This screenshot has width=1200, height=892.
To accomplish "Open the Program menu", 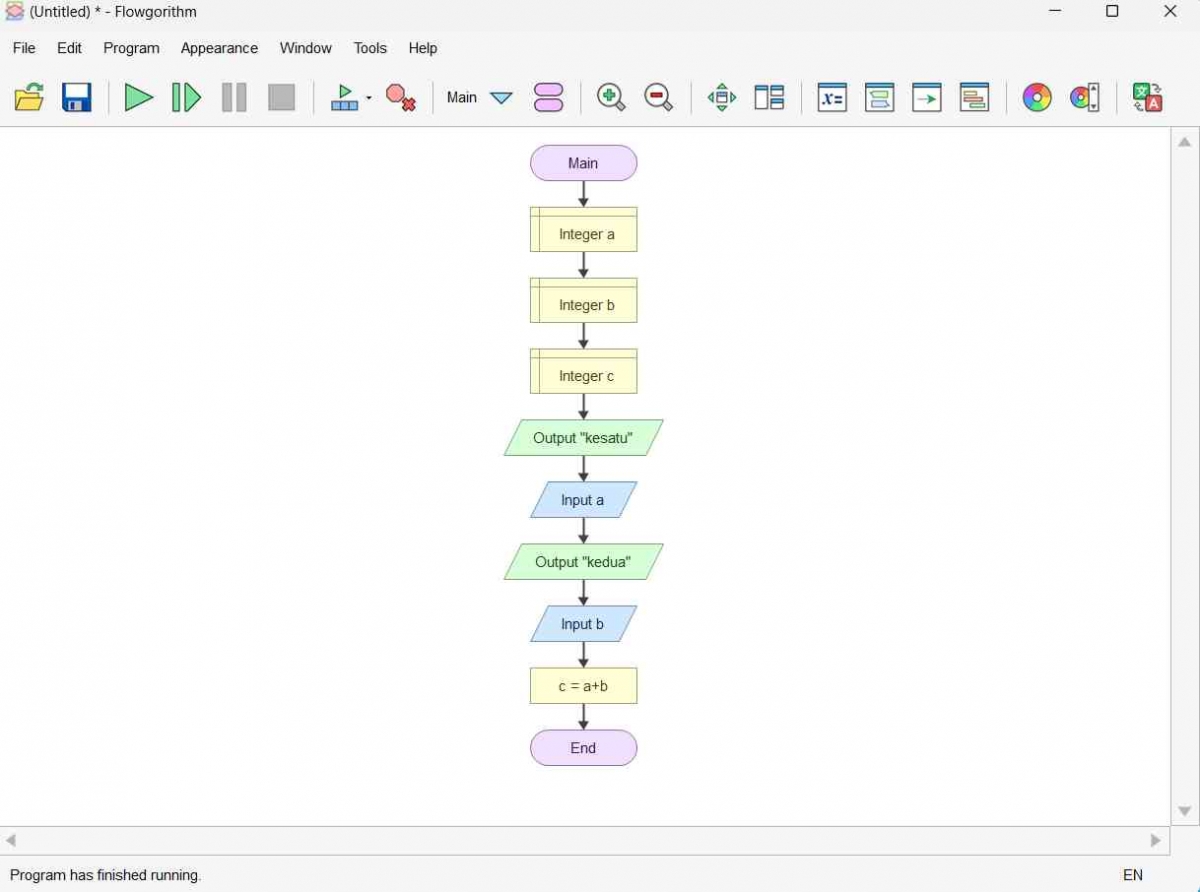I will tap(131, 48).
